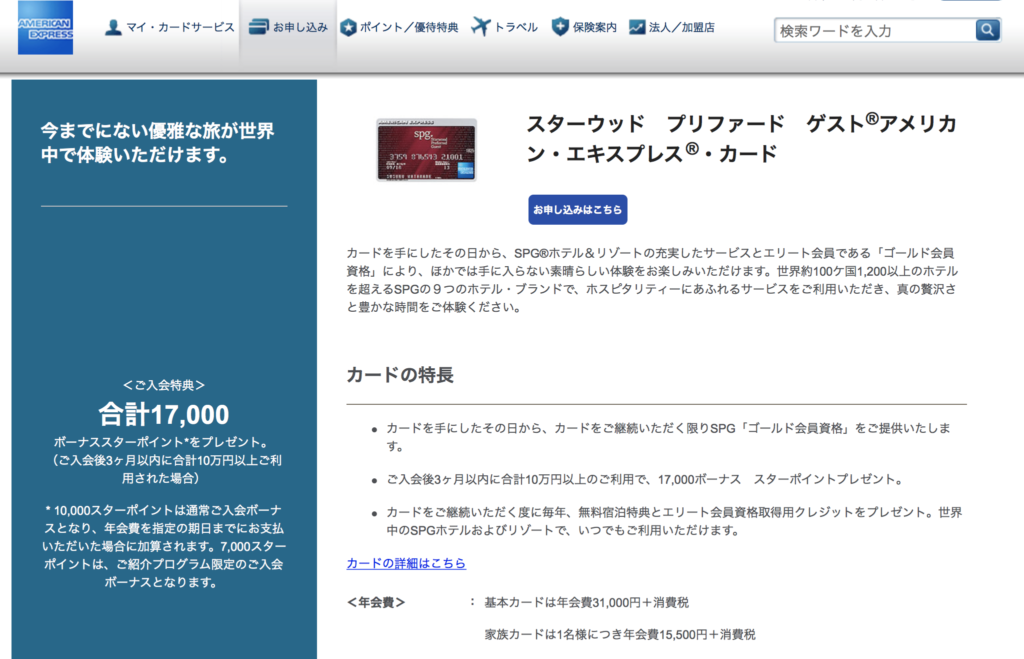Click the ＜ご入会特典＞ label

164,385
